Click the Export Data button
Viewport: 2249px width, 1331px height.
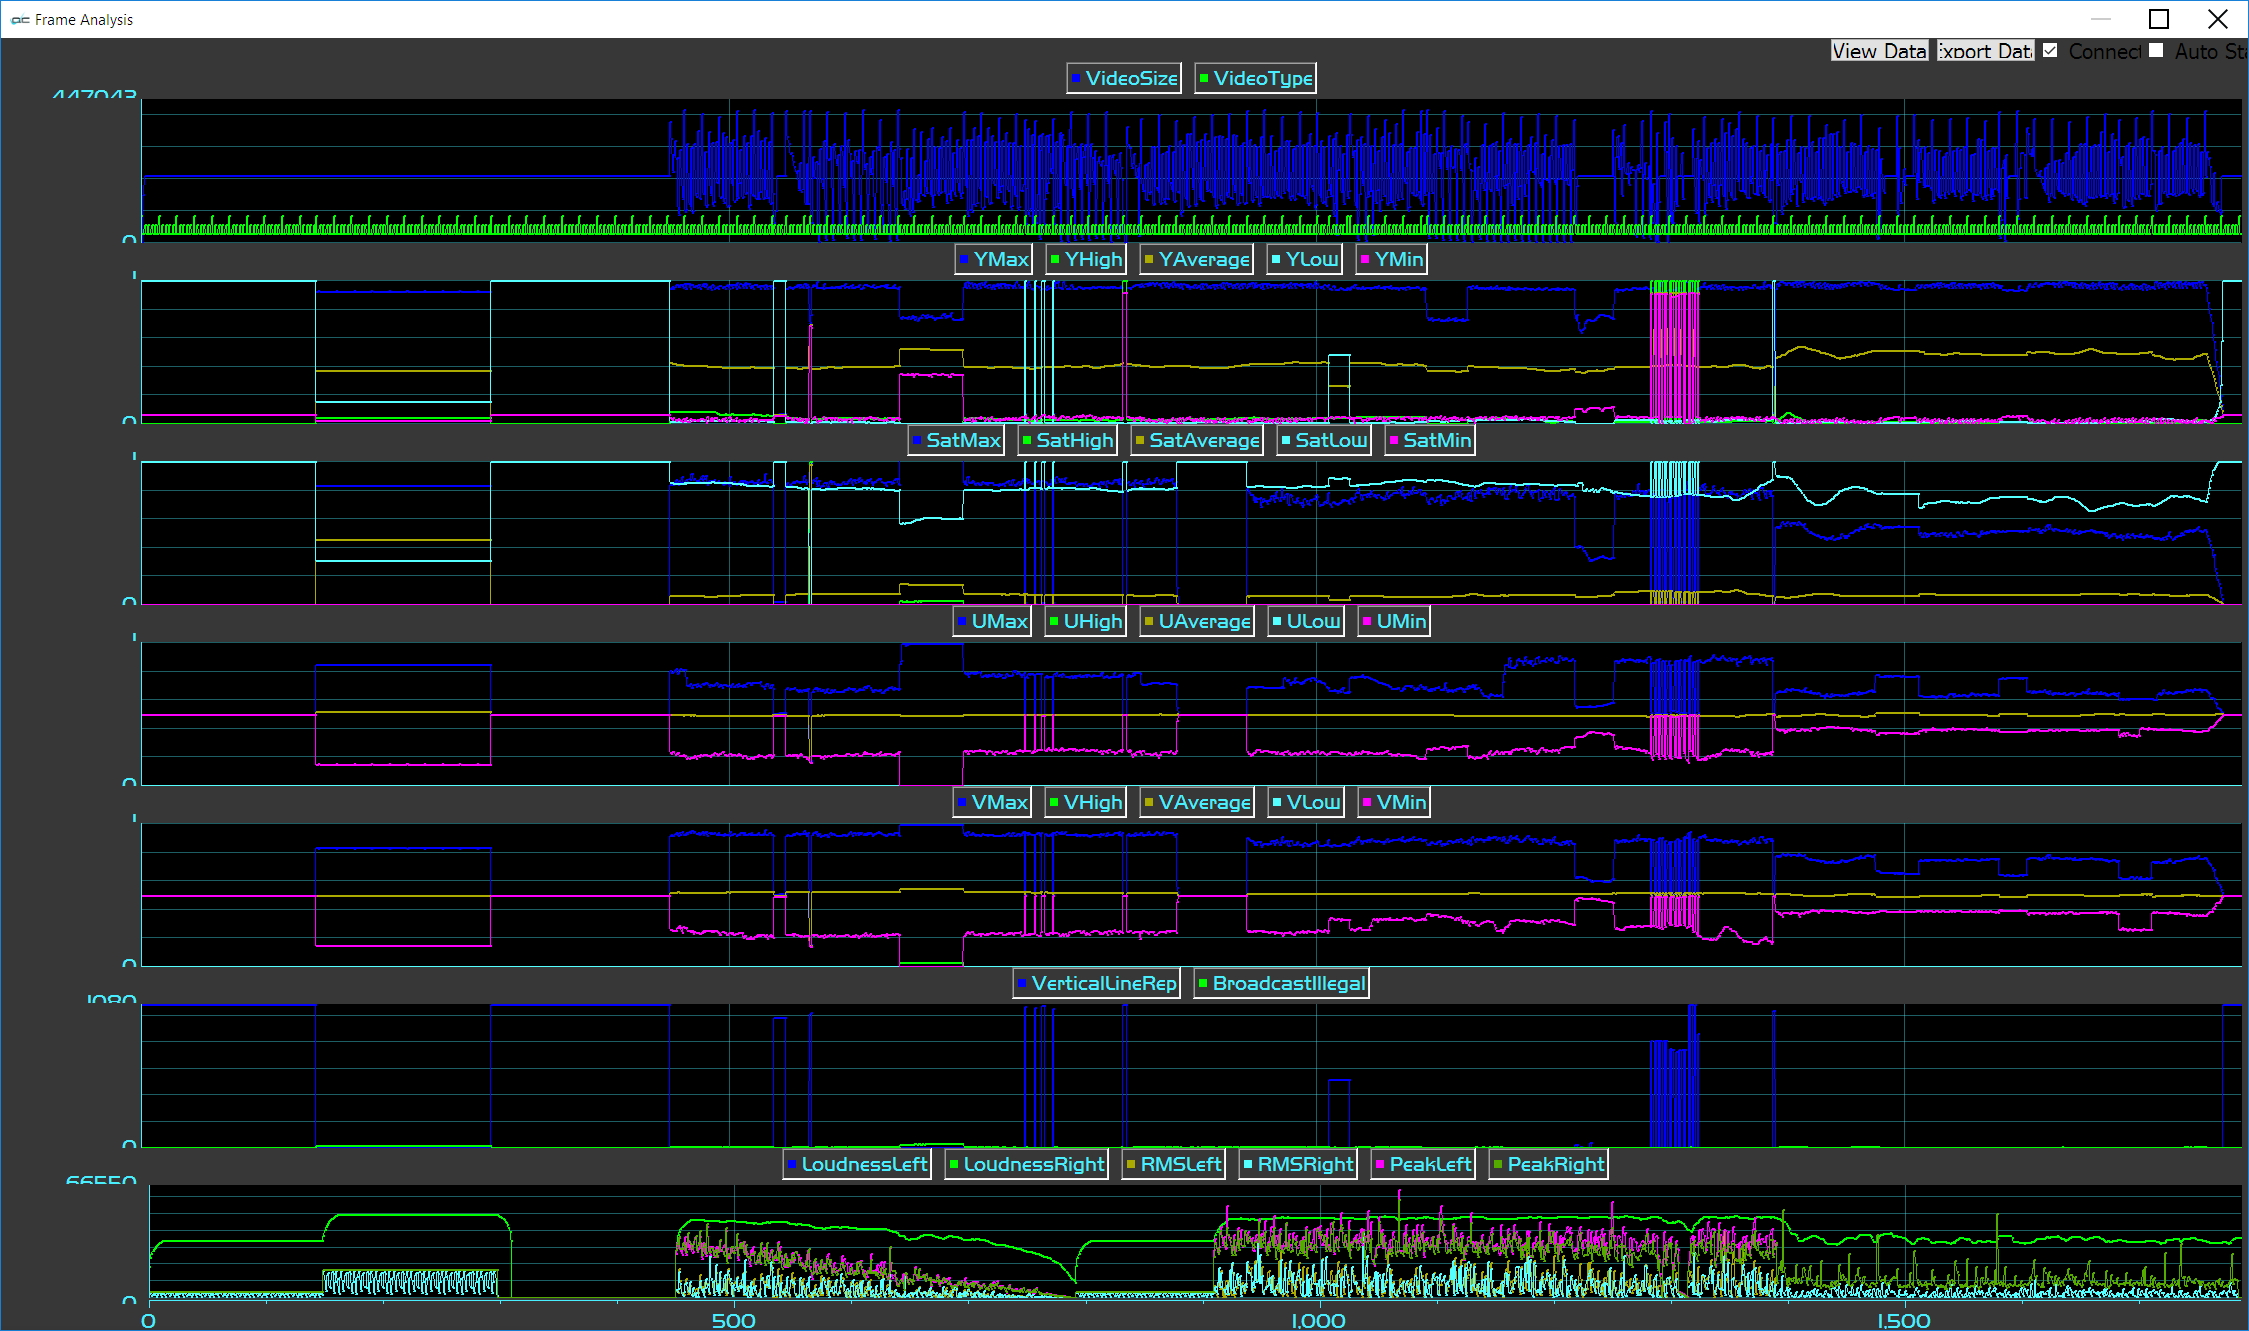pos(1984,51)
